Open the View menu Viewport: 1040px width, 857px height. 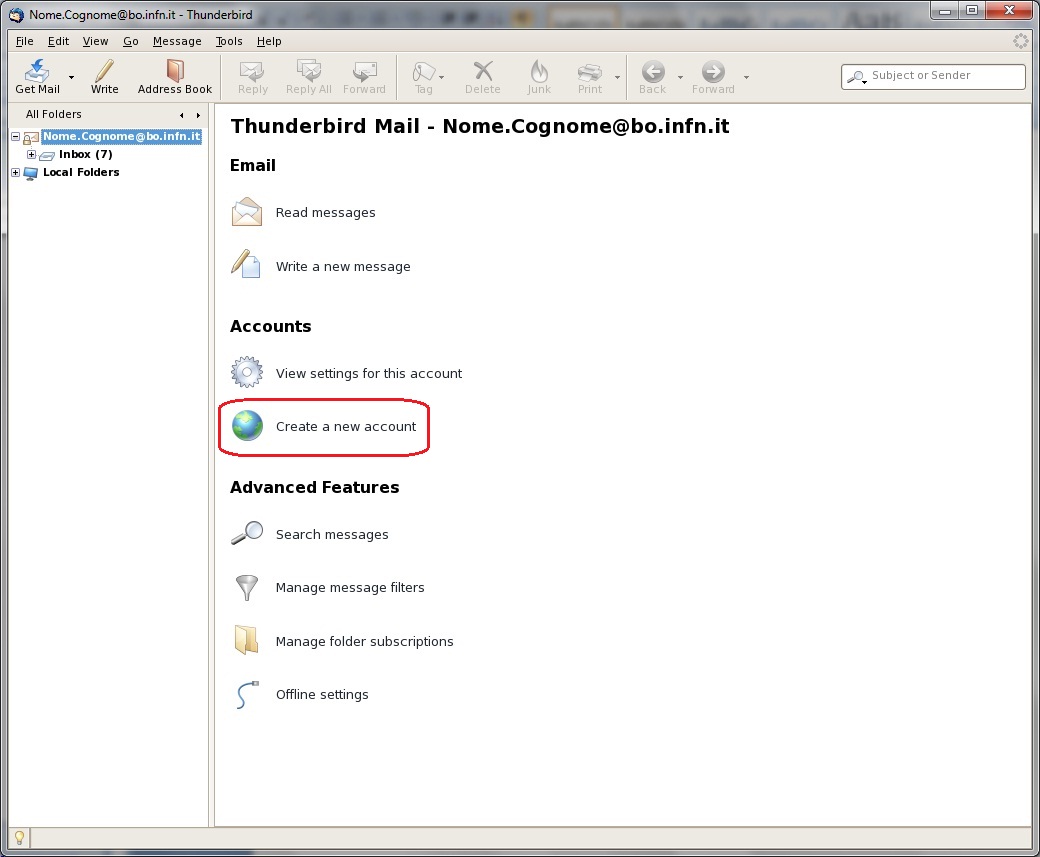point(96,41)
